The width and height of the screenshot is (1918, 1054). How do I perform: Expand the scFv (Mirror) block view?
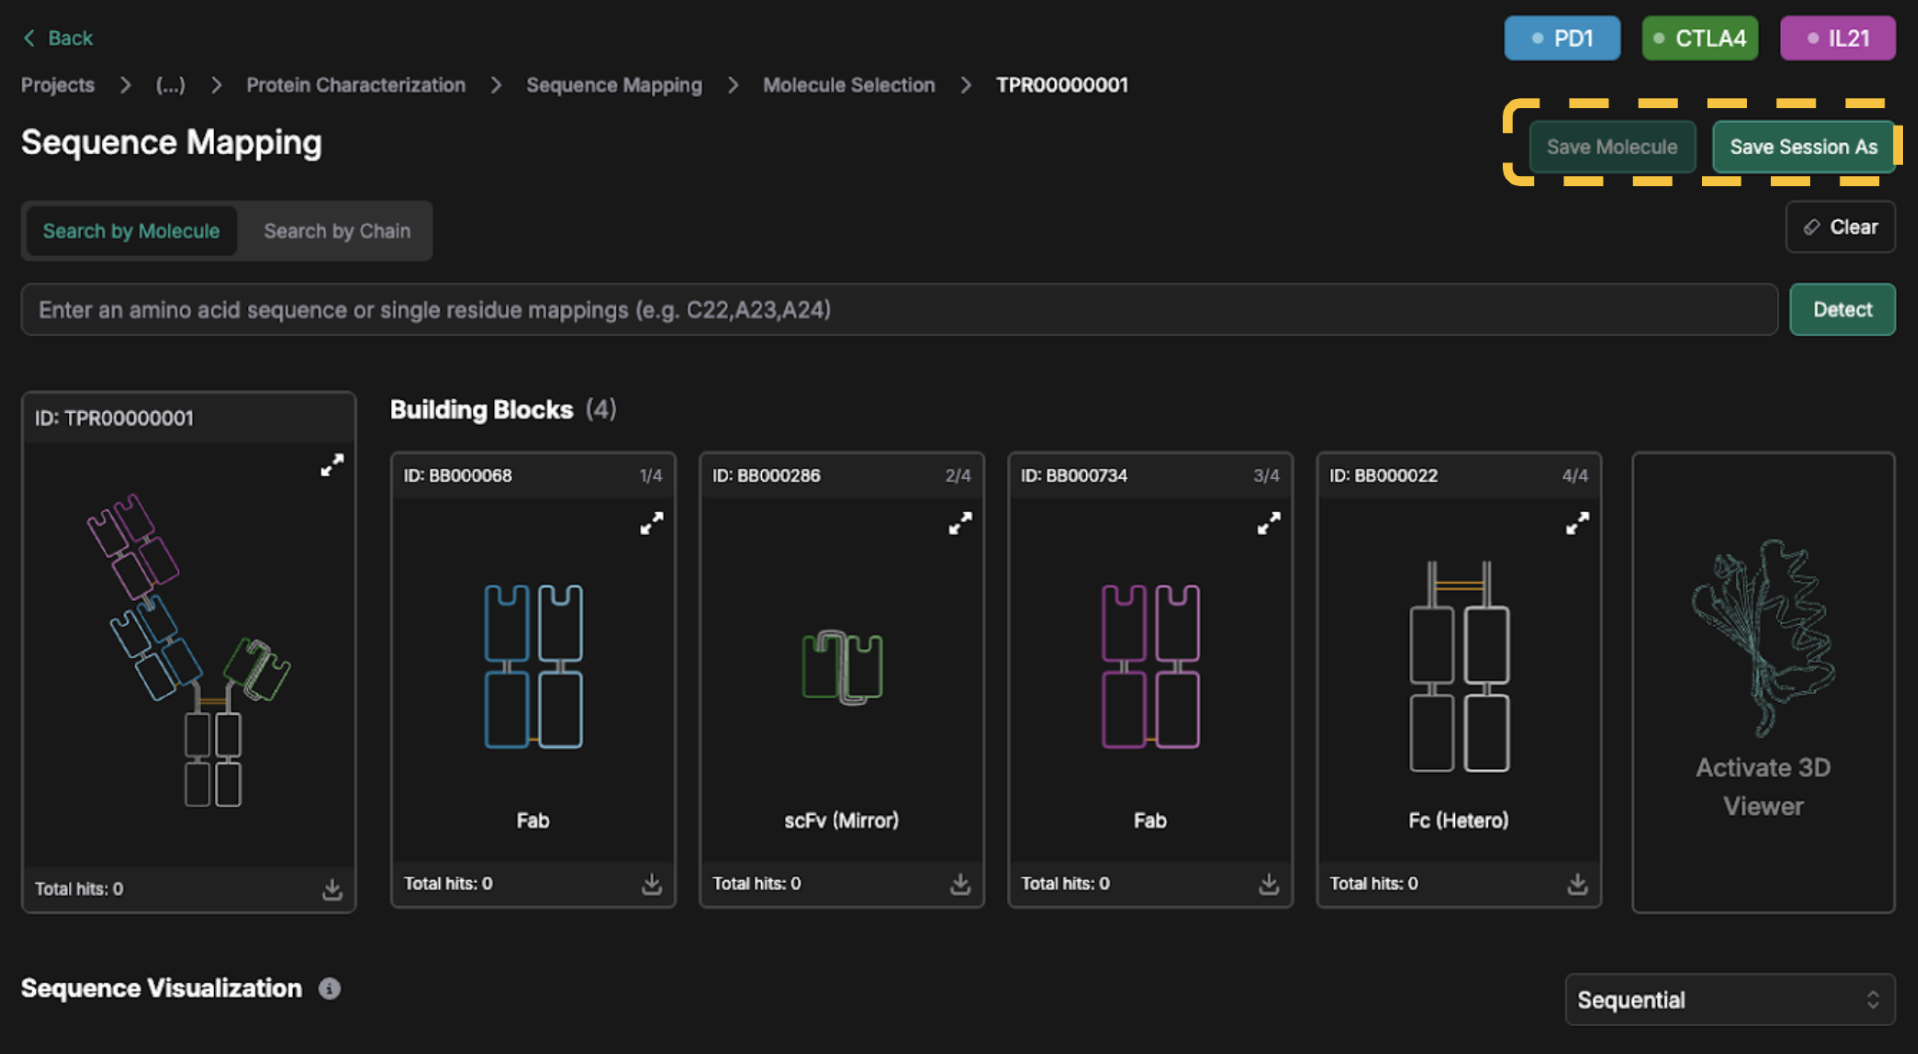pos(960,523)
